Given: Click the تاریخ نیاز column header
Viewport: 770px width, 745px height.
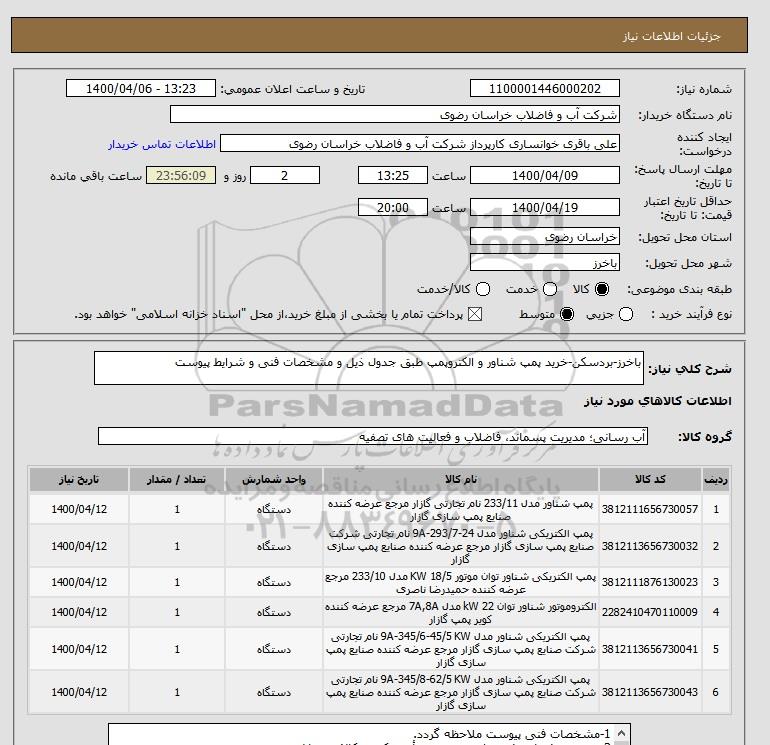Looking at the screenshot, I should [x=79, y=479].
